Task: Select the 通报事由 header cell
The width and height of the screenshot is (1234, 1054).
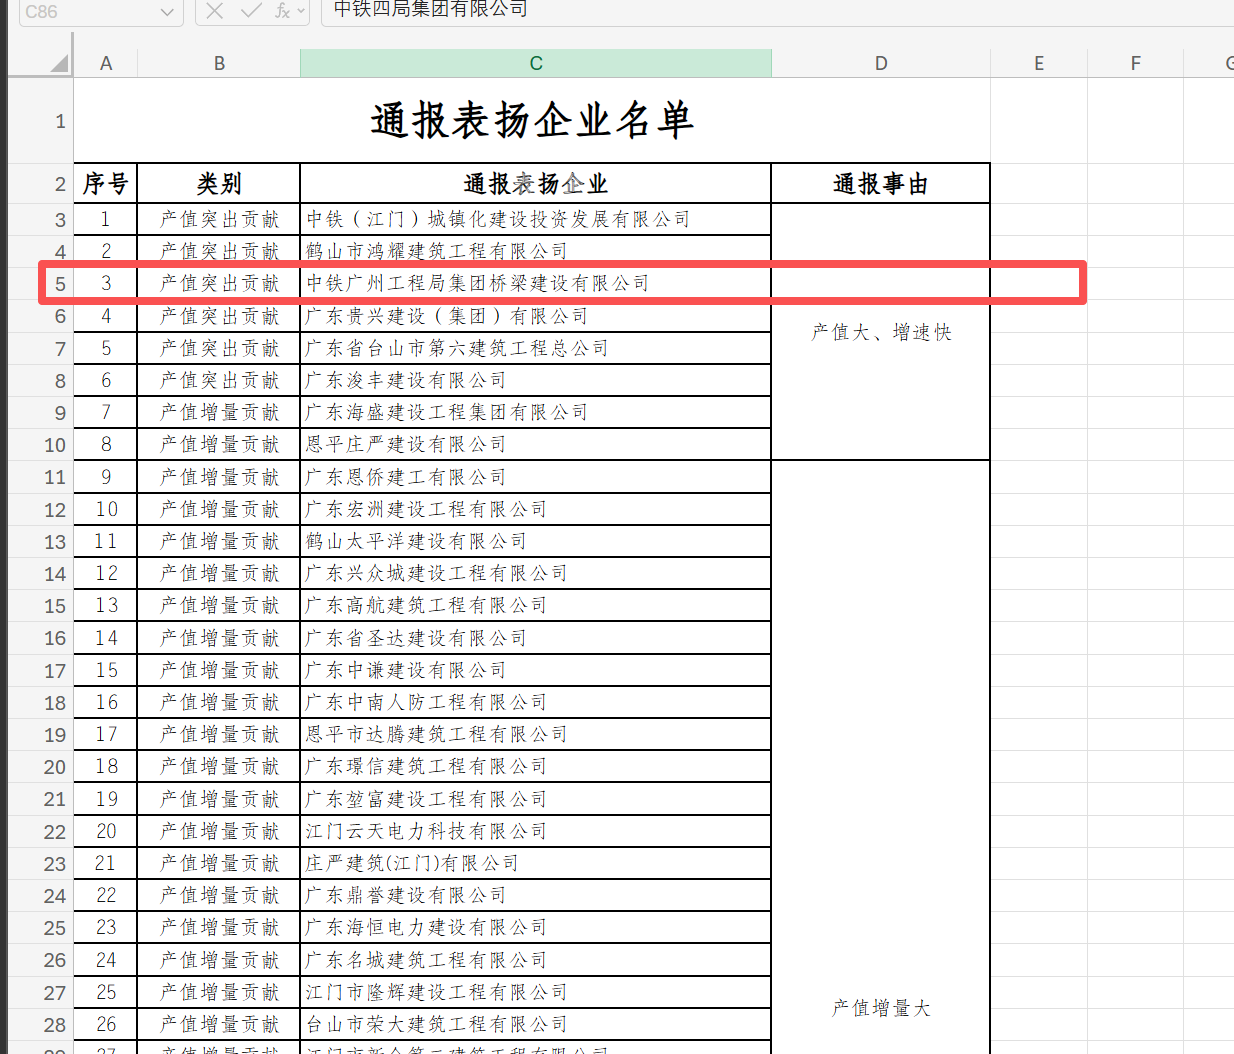Action: 880,184
